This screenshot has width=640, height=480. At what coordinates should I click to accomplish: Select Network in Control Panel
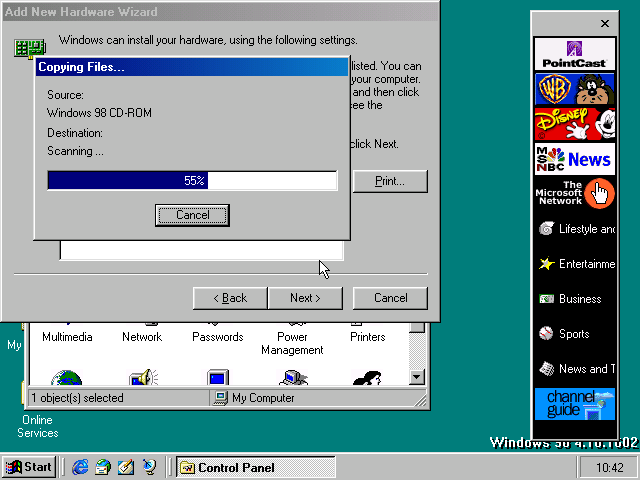pyautogui.click(x=142, y=337)
